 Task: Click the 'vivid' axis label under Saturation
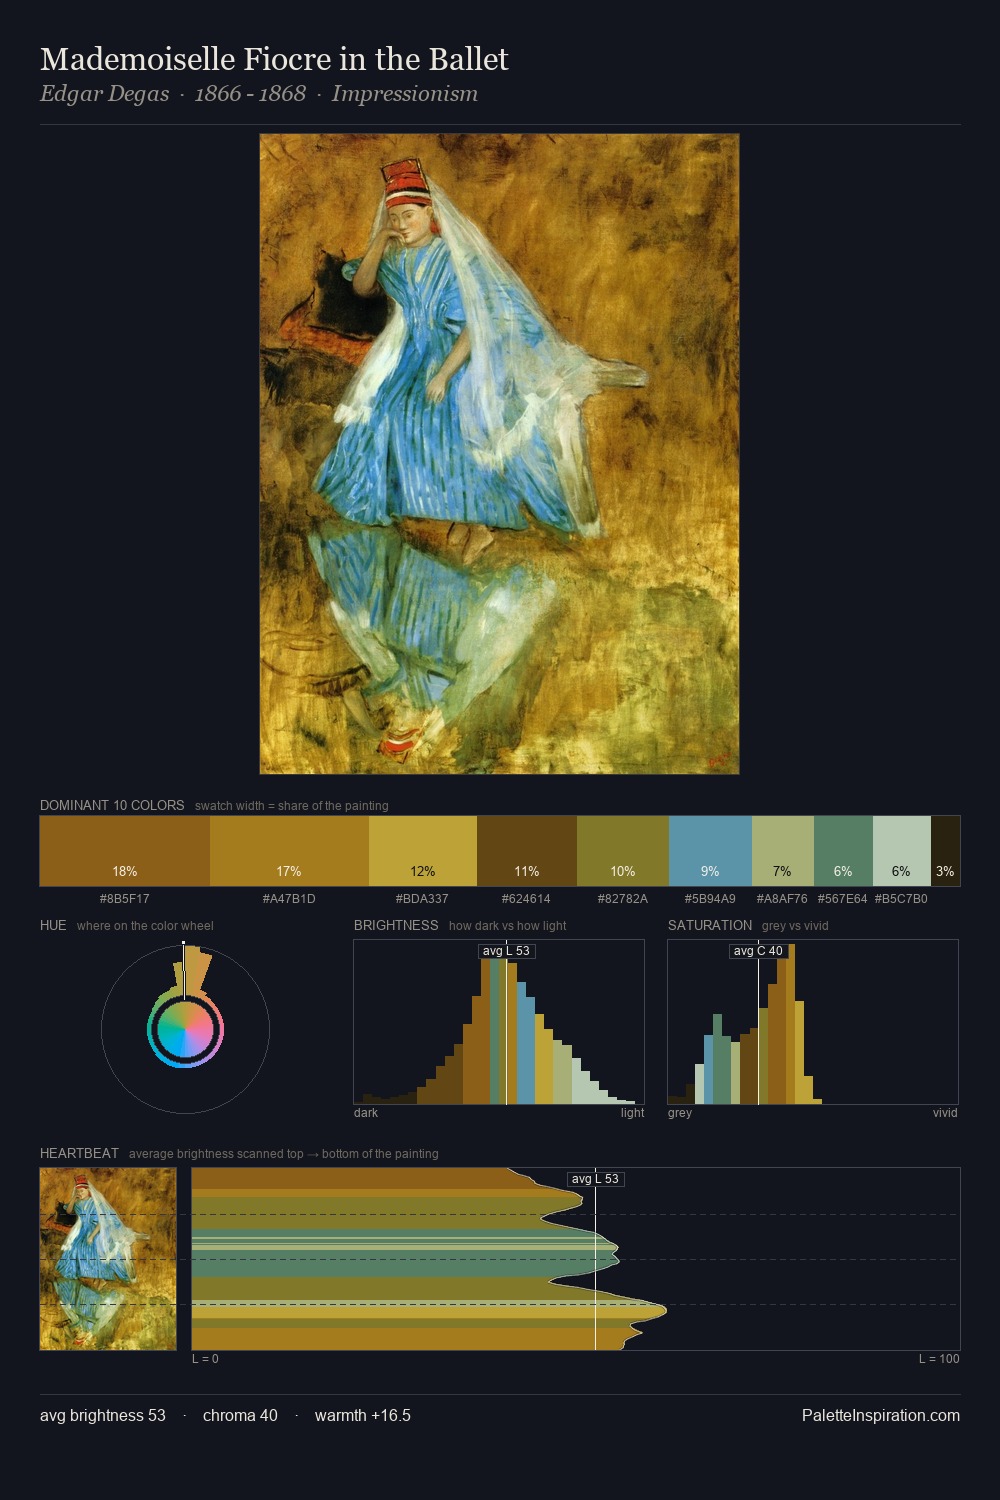(x=945, y=1113)
